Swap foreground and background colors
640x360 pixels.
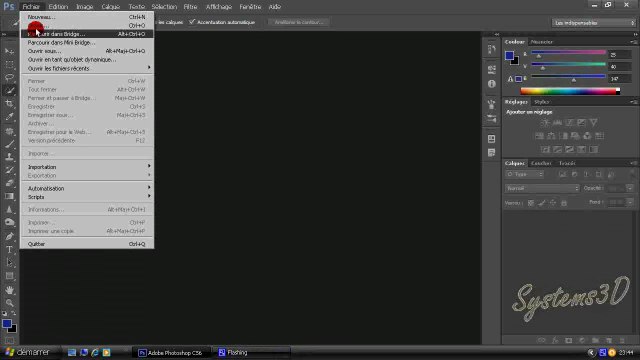point(13,313)
